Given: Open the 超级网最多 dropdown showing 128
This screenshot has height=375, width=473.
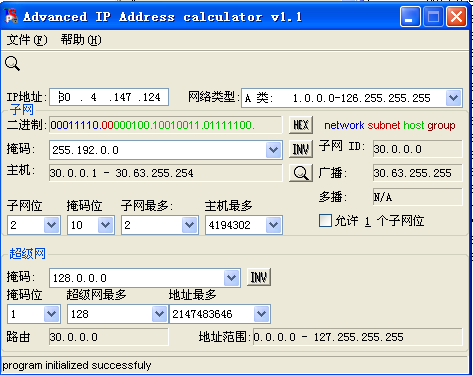Looking at the screenshot, I should pos(159,314).
